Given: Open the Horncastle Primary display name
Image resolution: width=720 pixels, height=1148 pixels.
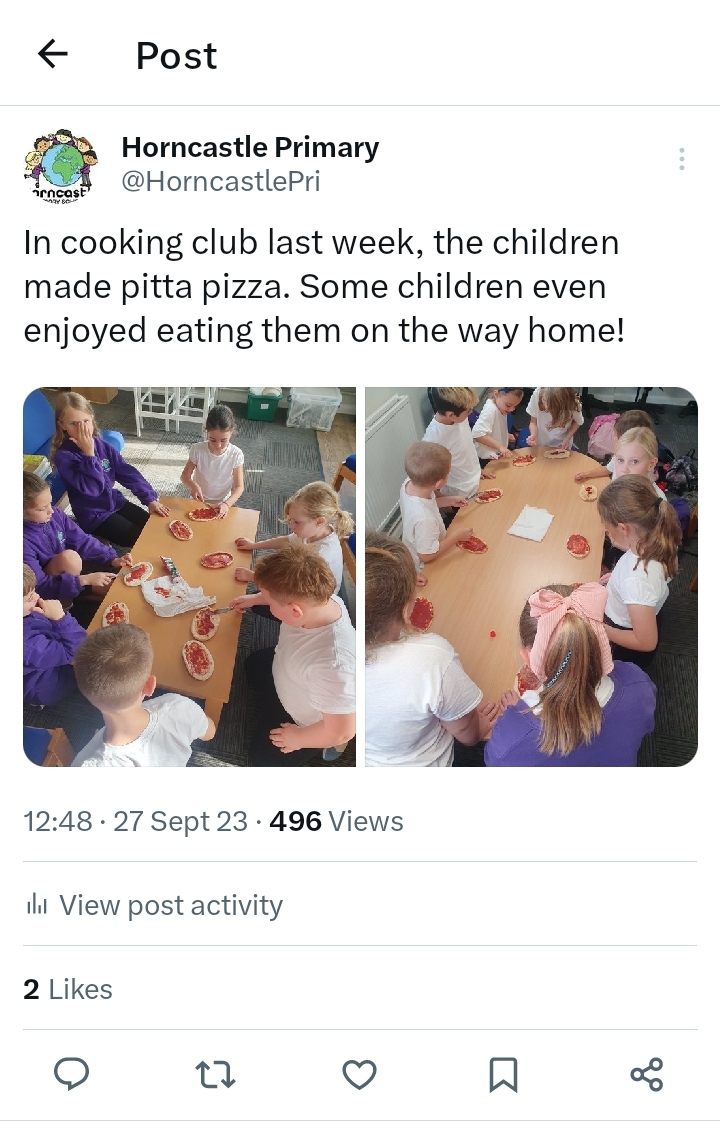Looking at the screenshot, I should pyautogui.click(x=250, y=147).
